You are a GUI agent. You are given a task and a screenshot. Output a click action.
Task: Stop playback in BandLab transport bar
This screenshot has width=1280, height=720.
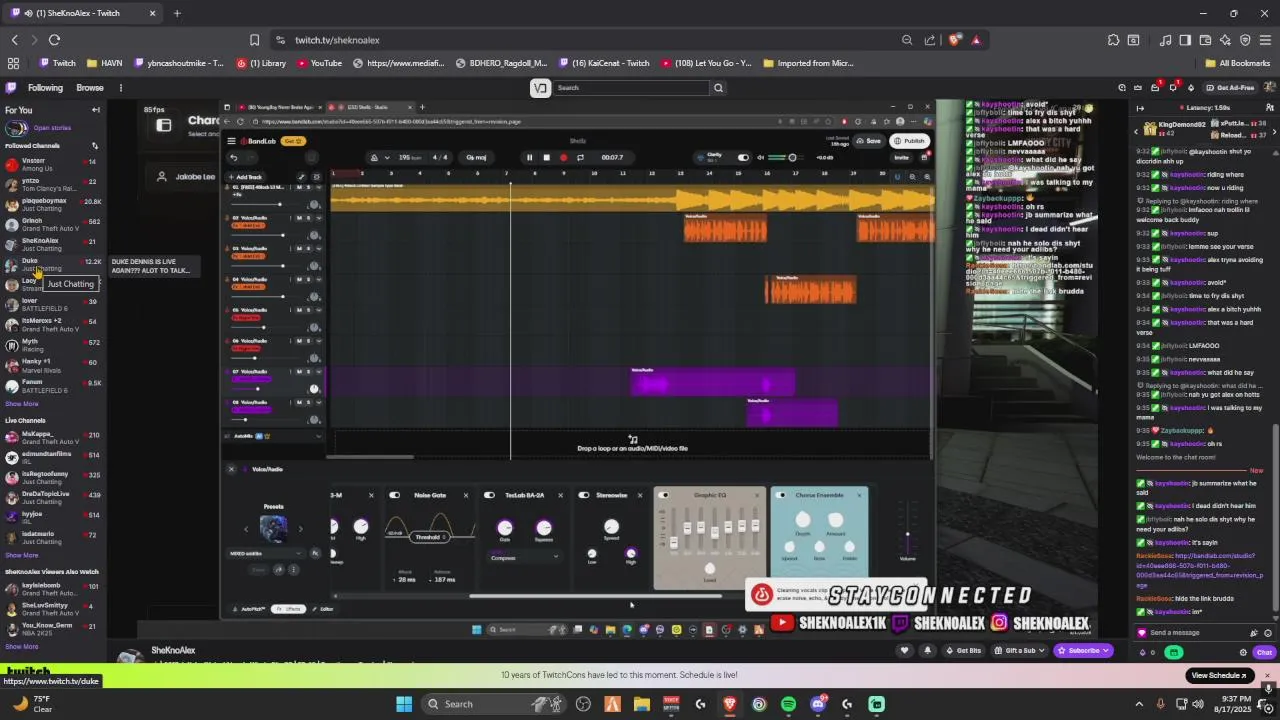click(546, 157)
